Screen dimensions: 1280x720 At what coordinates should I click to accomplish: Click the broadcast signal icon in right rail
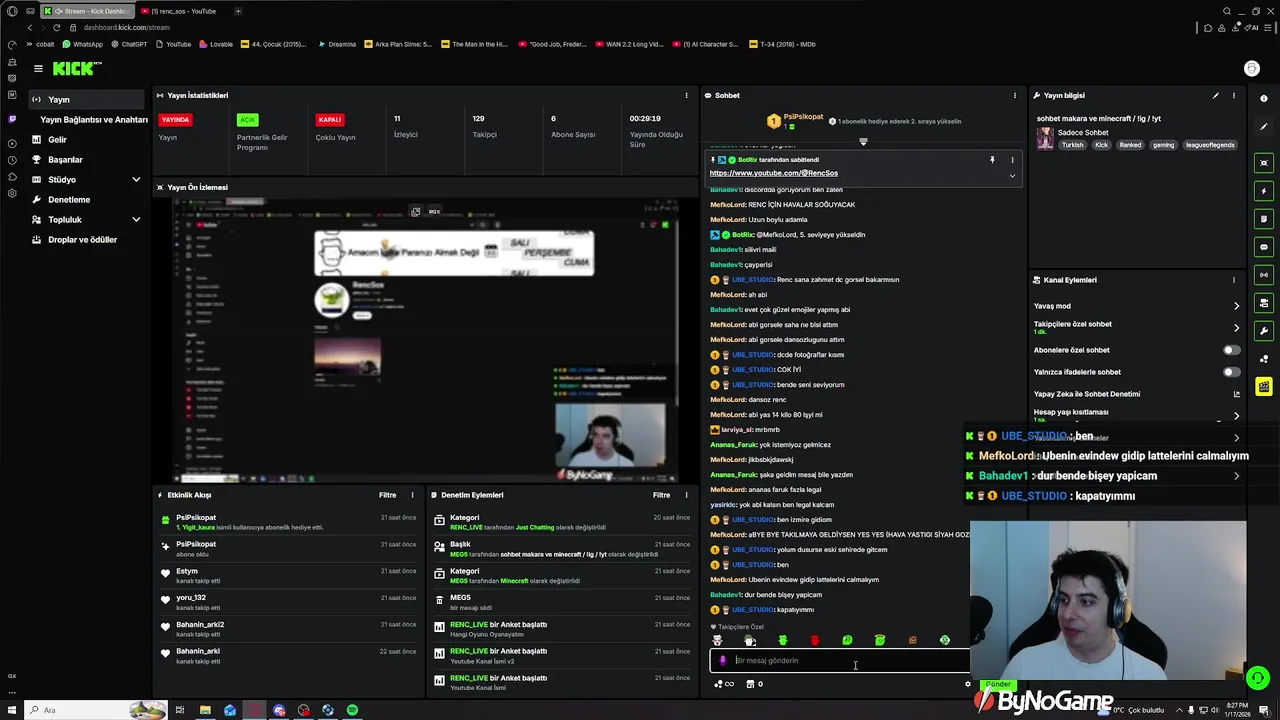[x=1264, y=275]
